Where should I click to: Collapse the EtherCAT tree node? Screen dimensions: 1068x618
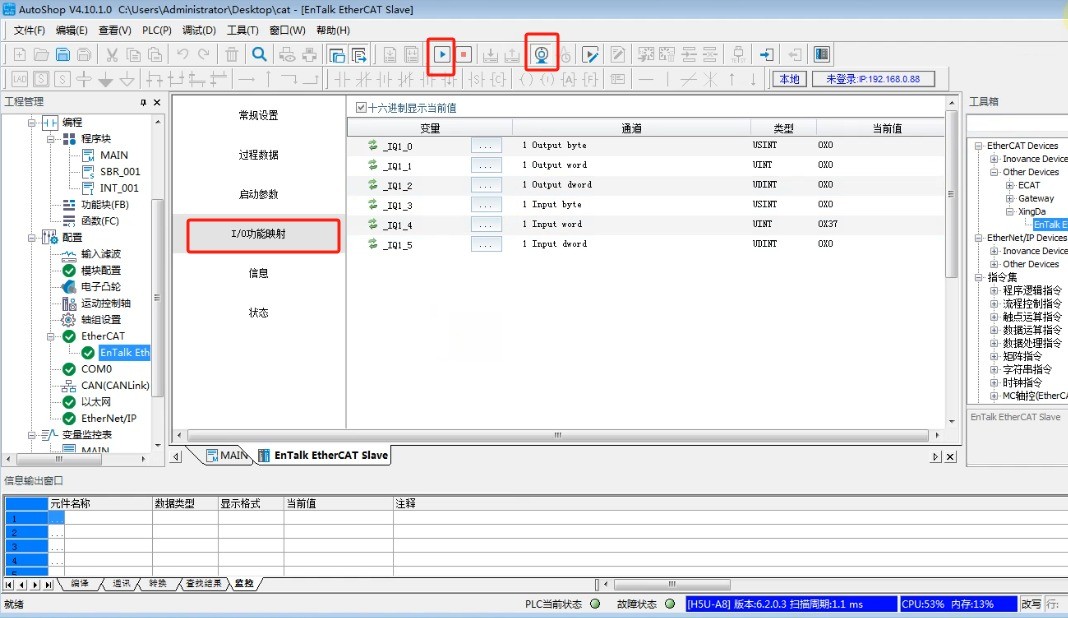point(51,337)
